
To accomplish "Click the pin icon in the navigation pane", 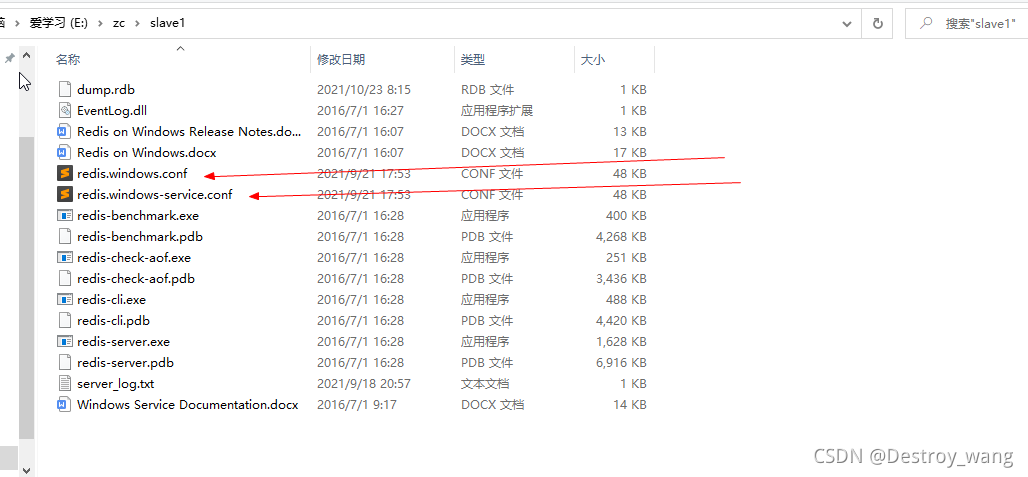I will (x=9, y=59).
